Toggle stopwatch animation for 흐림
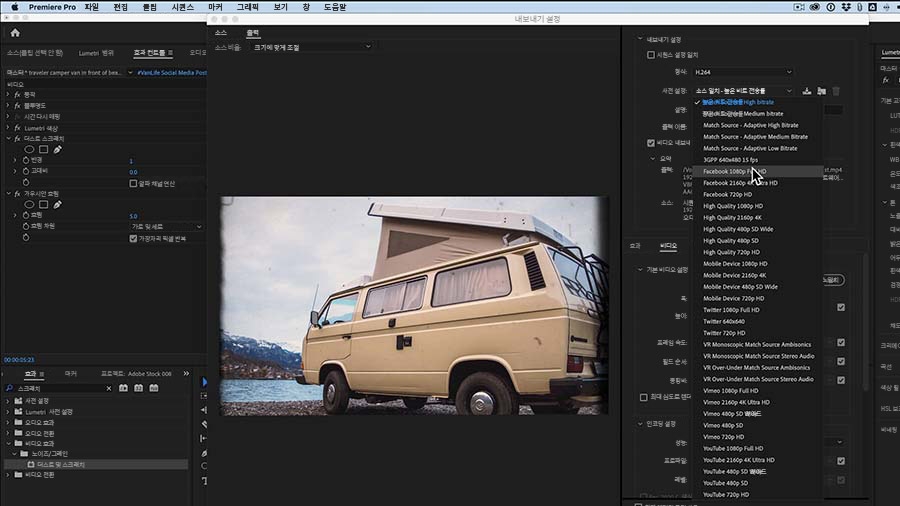900x506 pixels. coord(26,215)
